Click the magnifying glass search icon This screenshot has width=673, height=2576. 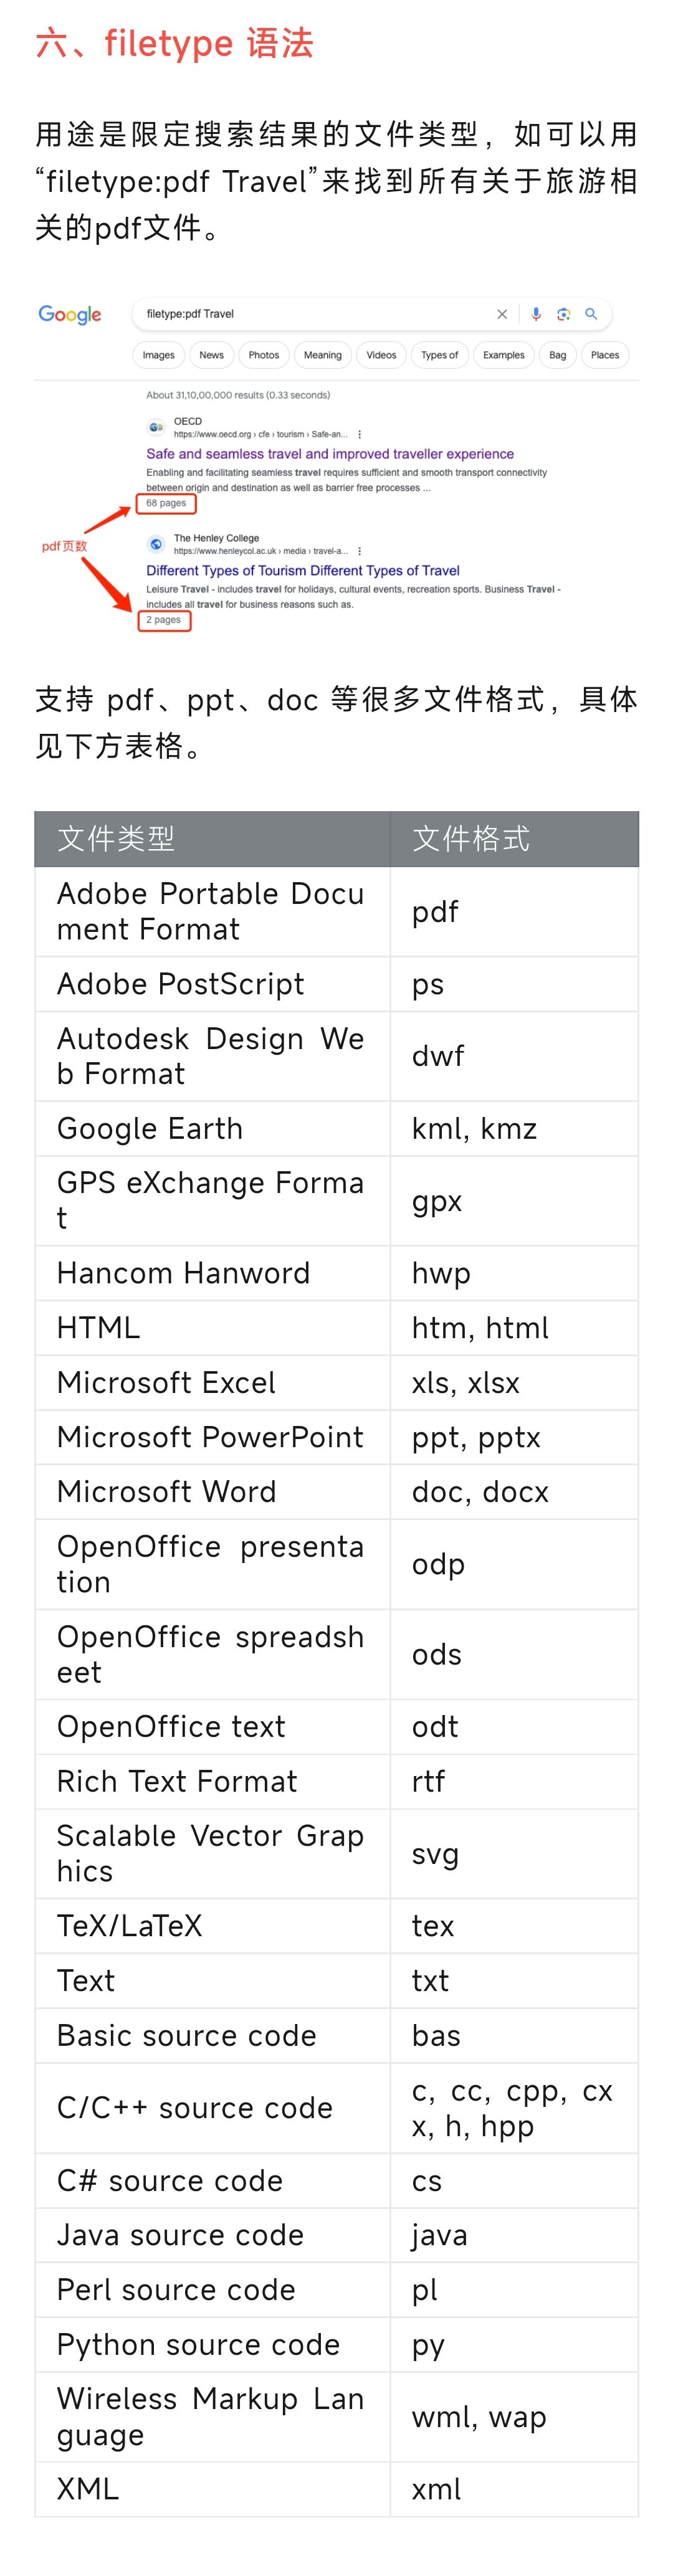(x=591, y=314)
